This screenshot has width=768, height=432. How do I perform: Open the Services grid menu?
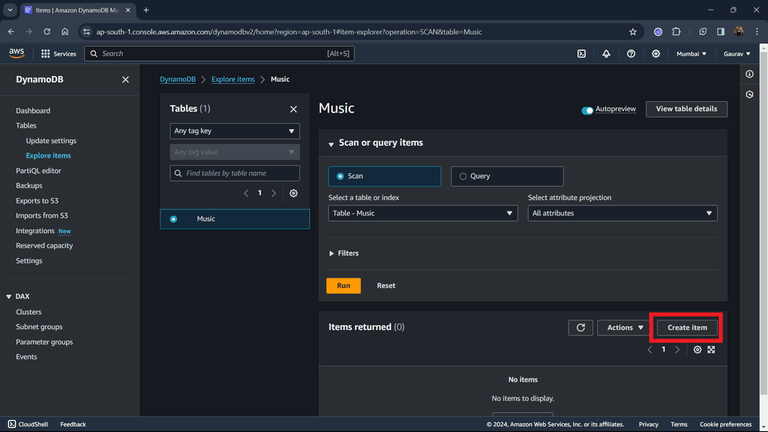click(58, 54)
